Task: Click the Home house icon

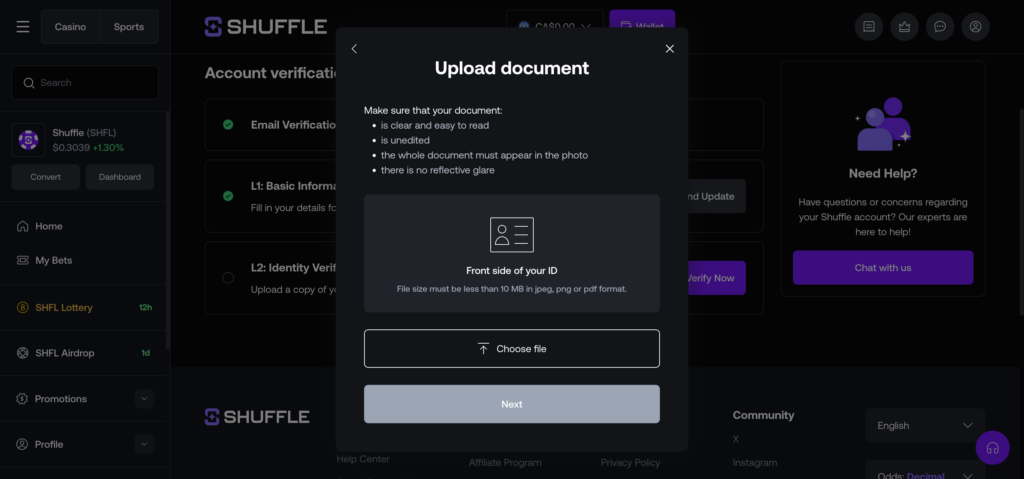Action: point(22,226)
